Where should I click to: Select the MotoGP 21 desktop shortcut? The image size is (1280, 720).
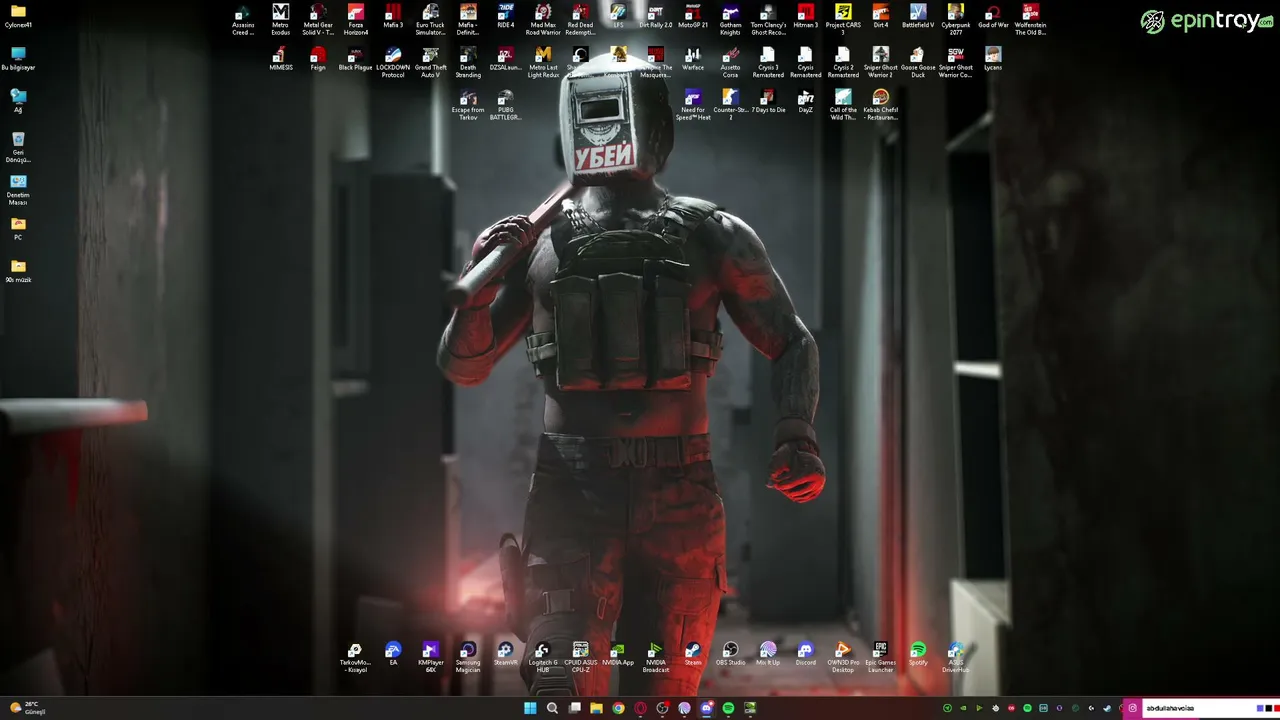pyautogui.click(x=693, y=16)
